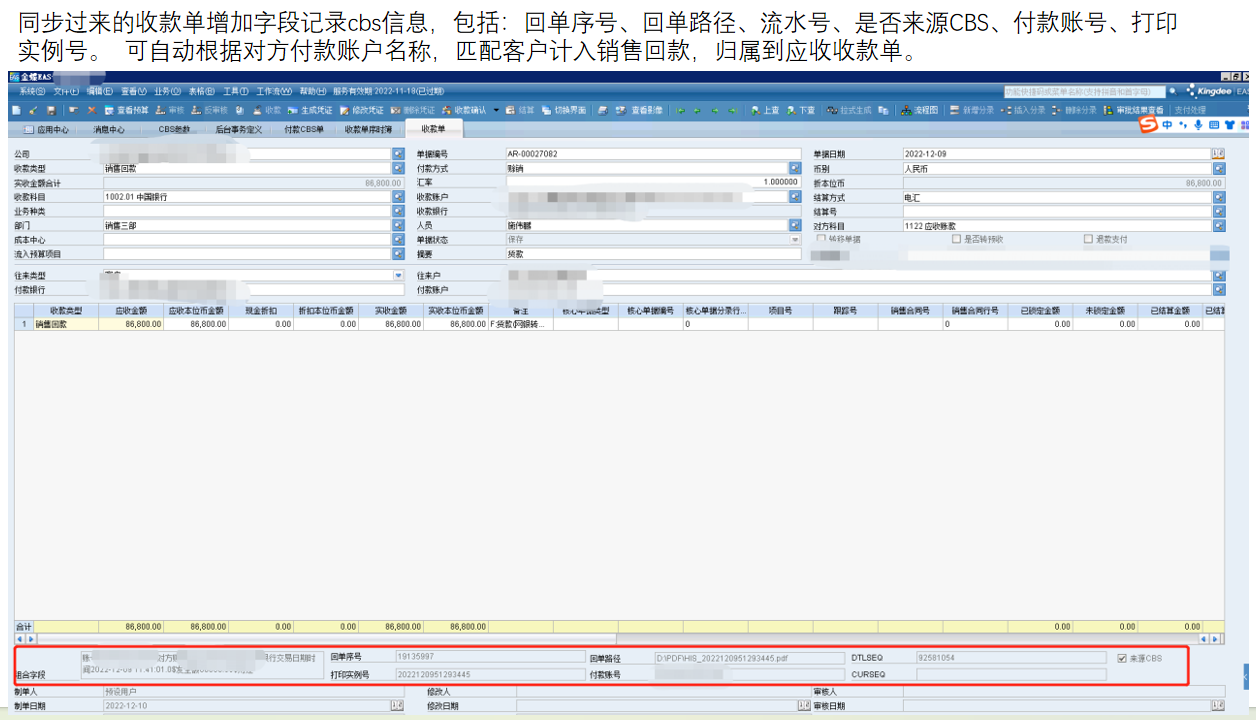Open 系统 menu
Image resolution: width=1256 pixels, height=720 pixels.
pyautogui.click(x=33, y=91)
